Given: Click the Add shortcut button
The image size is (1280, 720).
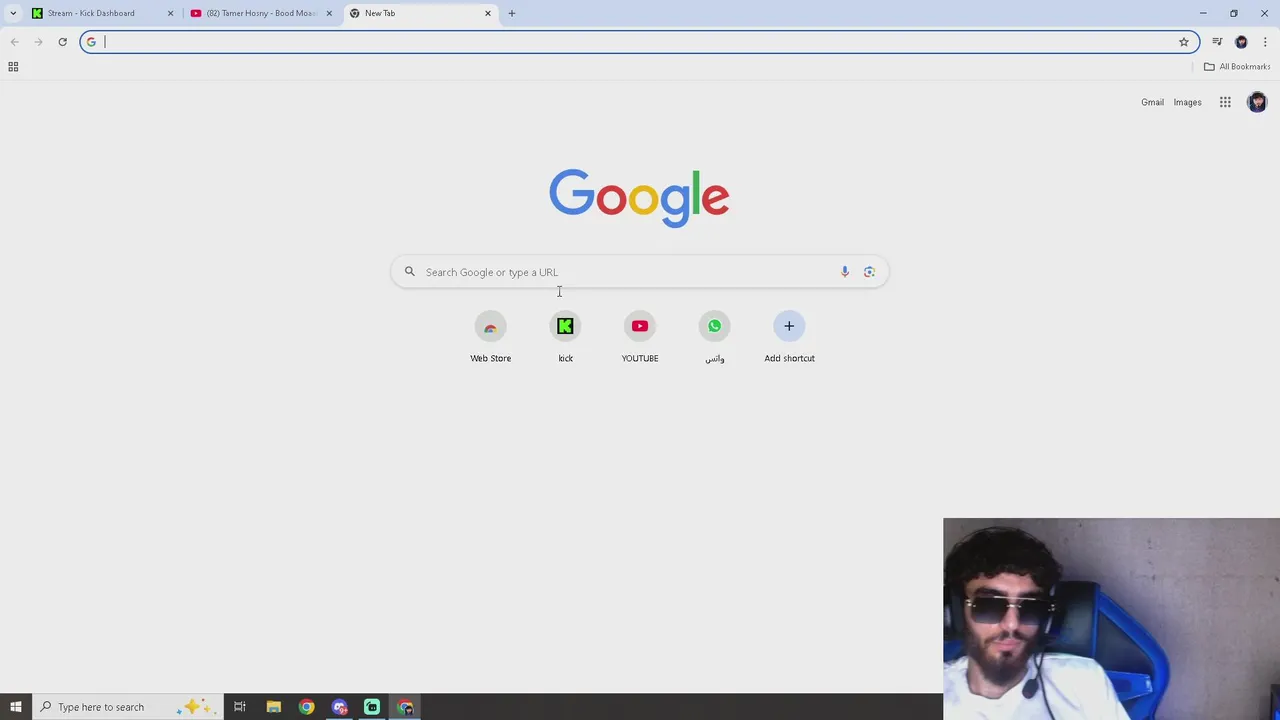Looking at the screenshot, I should click(789, 336).
